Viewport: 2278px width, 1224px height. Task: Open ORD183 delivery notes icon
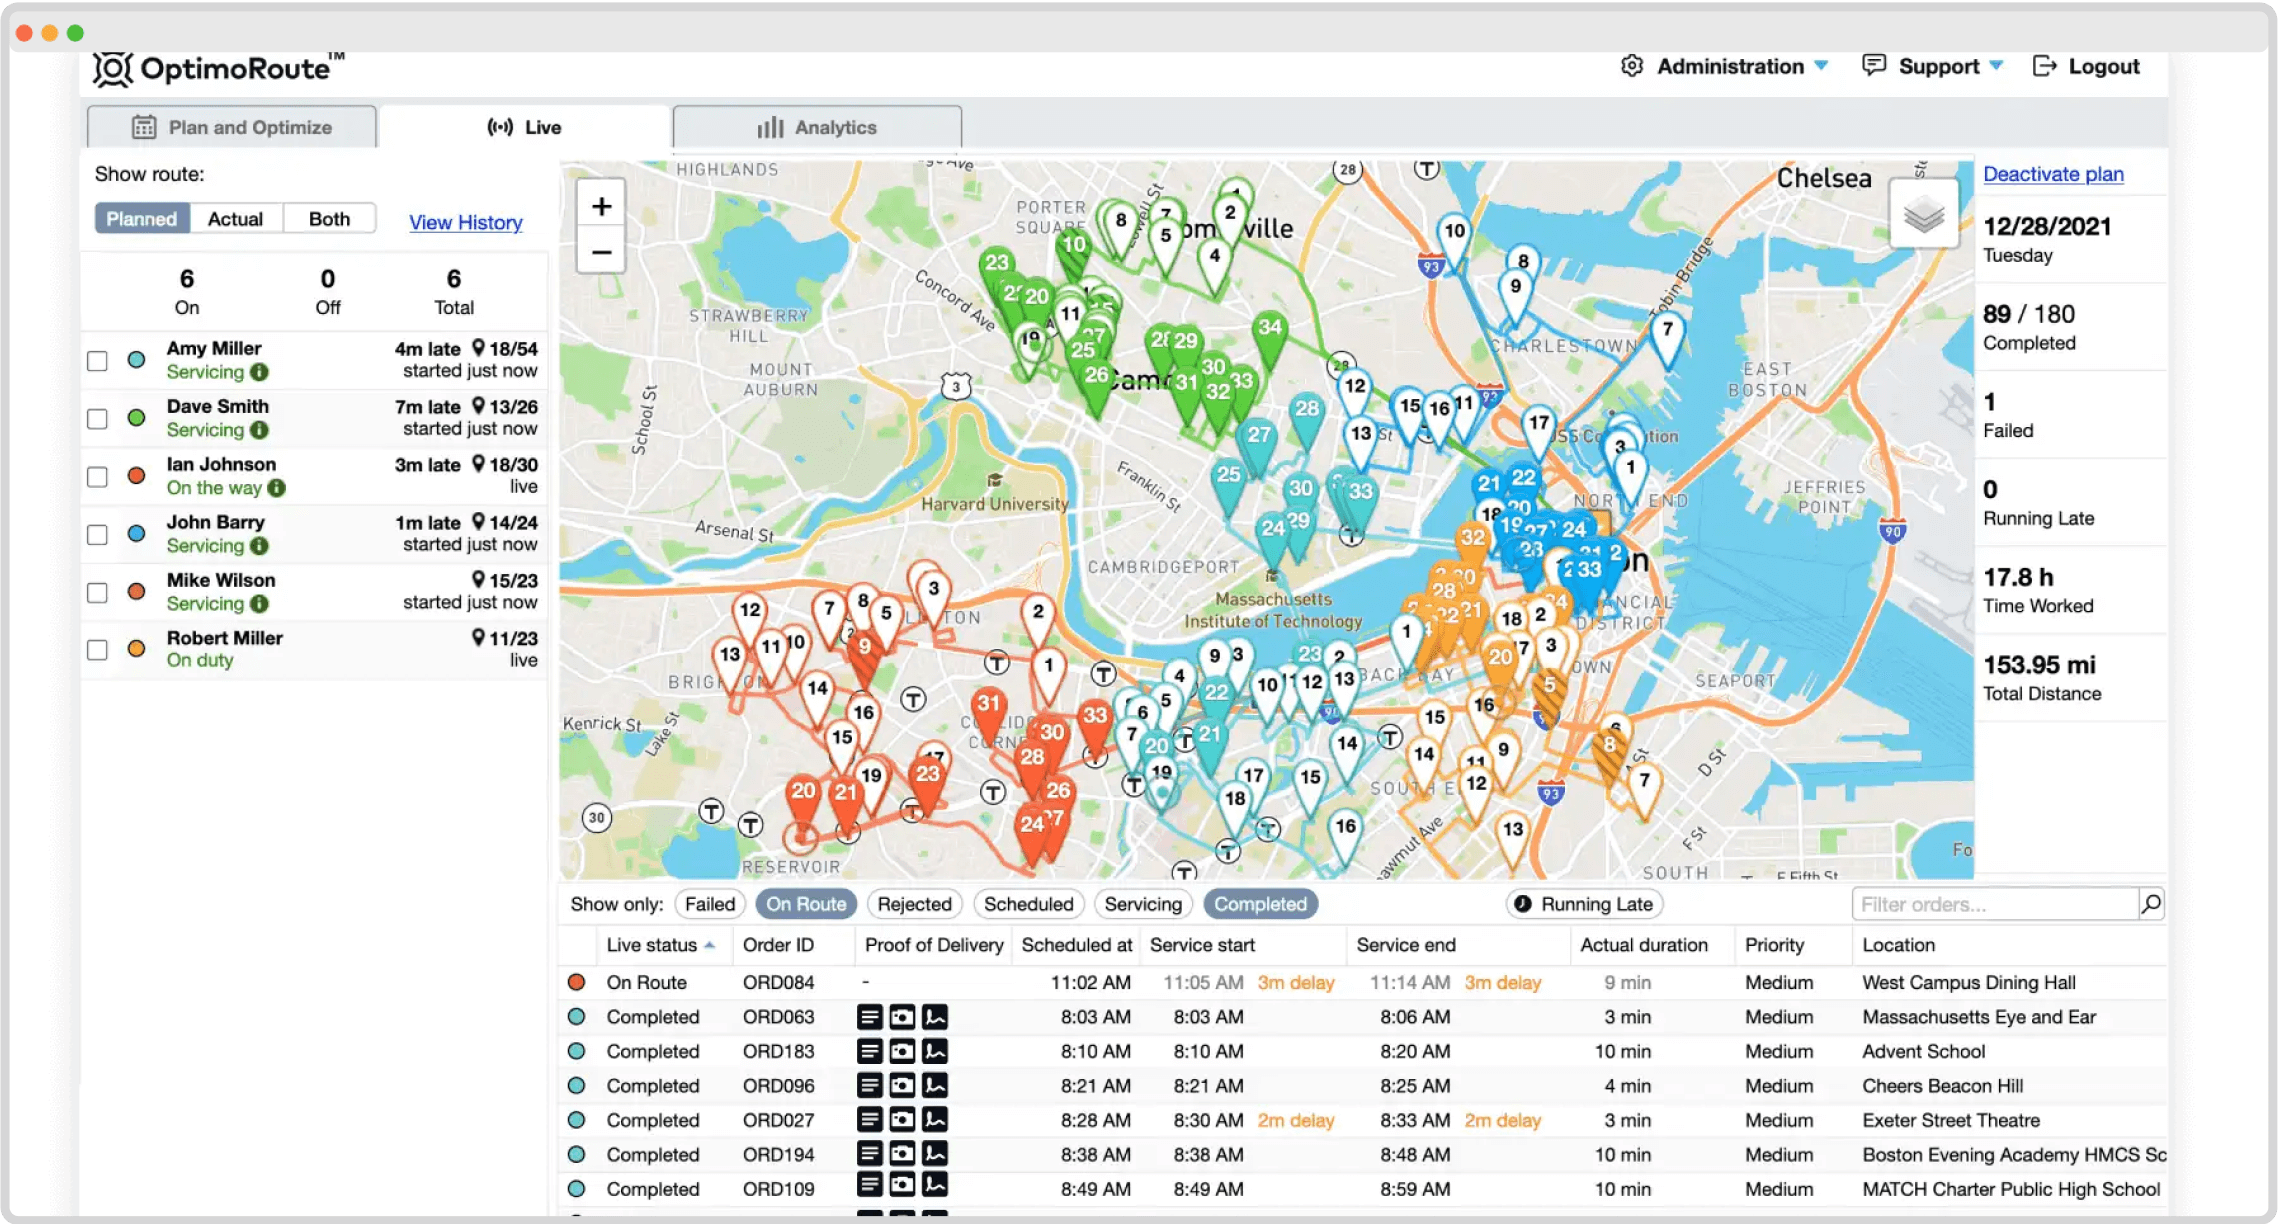[x=870, y=1051]
